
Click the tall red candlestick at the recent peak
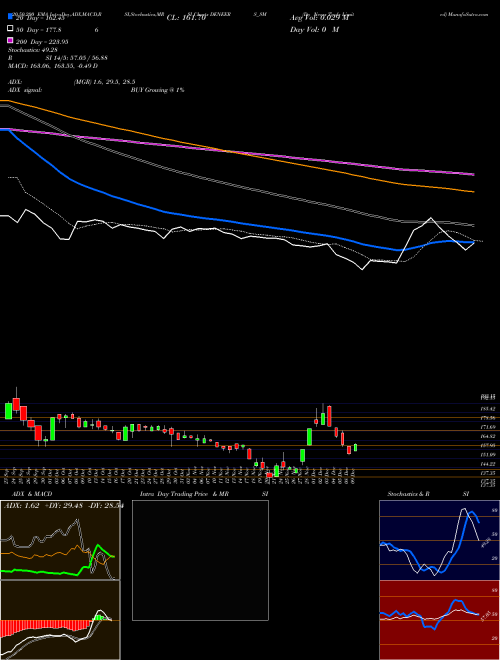point(329,416)
